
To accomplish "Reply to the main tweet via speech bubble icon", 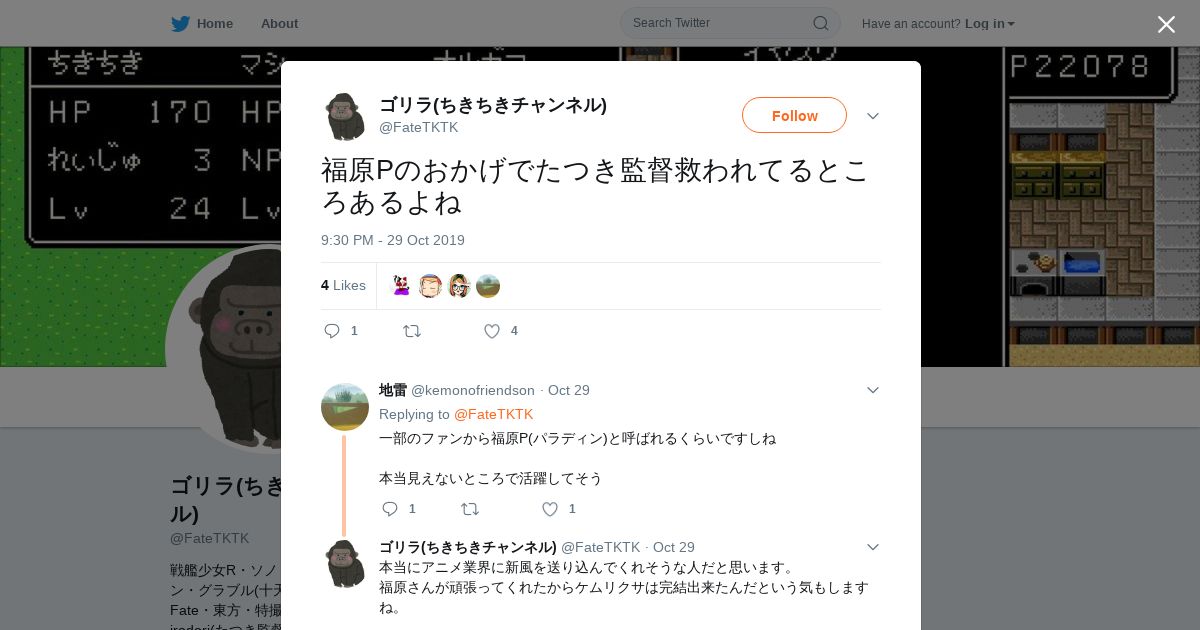I will tap(332, 331).
